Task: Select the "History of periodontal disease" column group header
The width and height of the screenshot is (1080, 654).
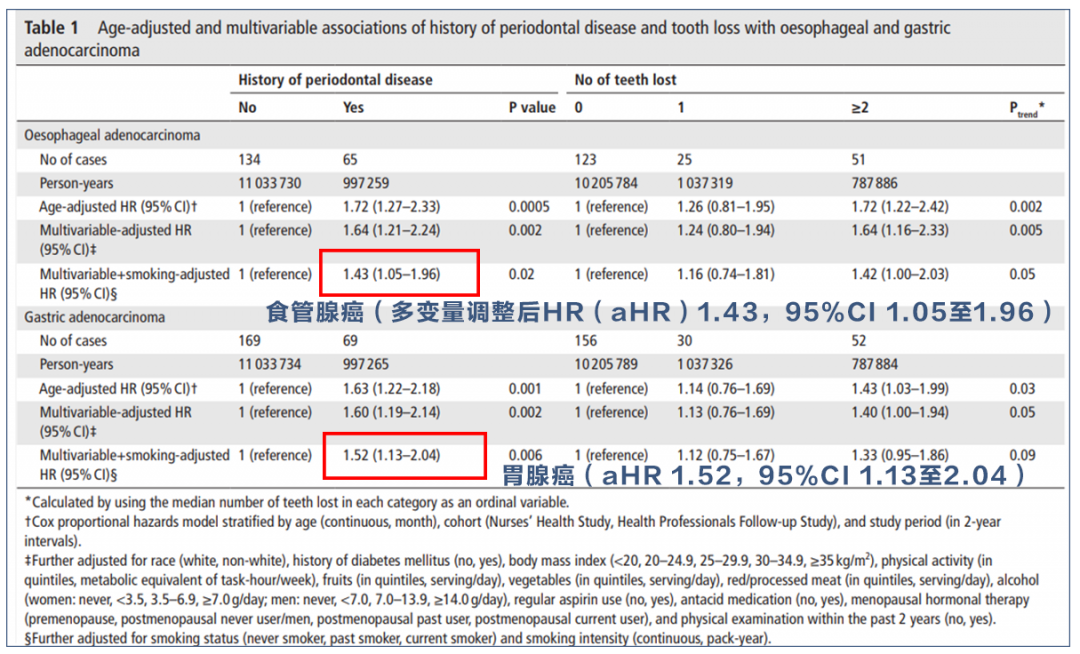Action: (335, 80)
